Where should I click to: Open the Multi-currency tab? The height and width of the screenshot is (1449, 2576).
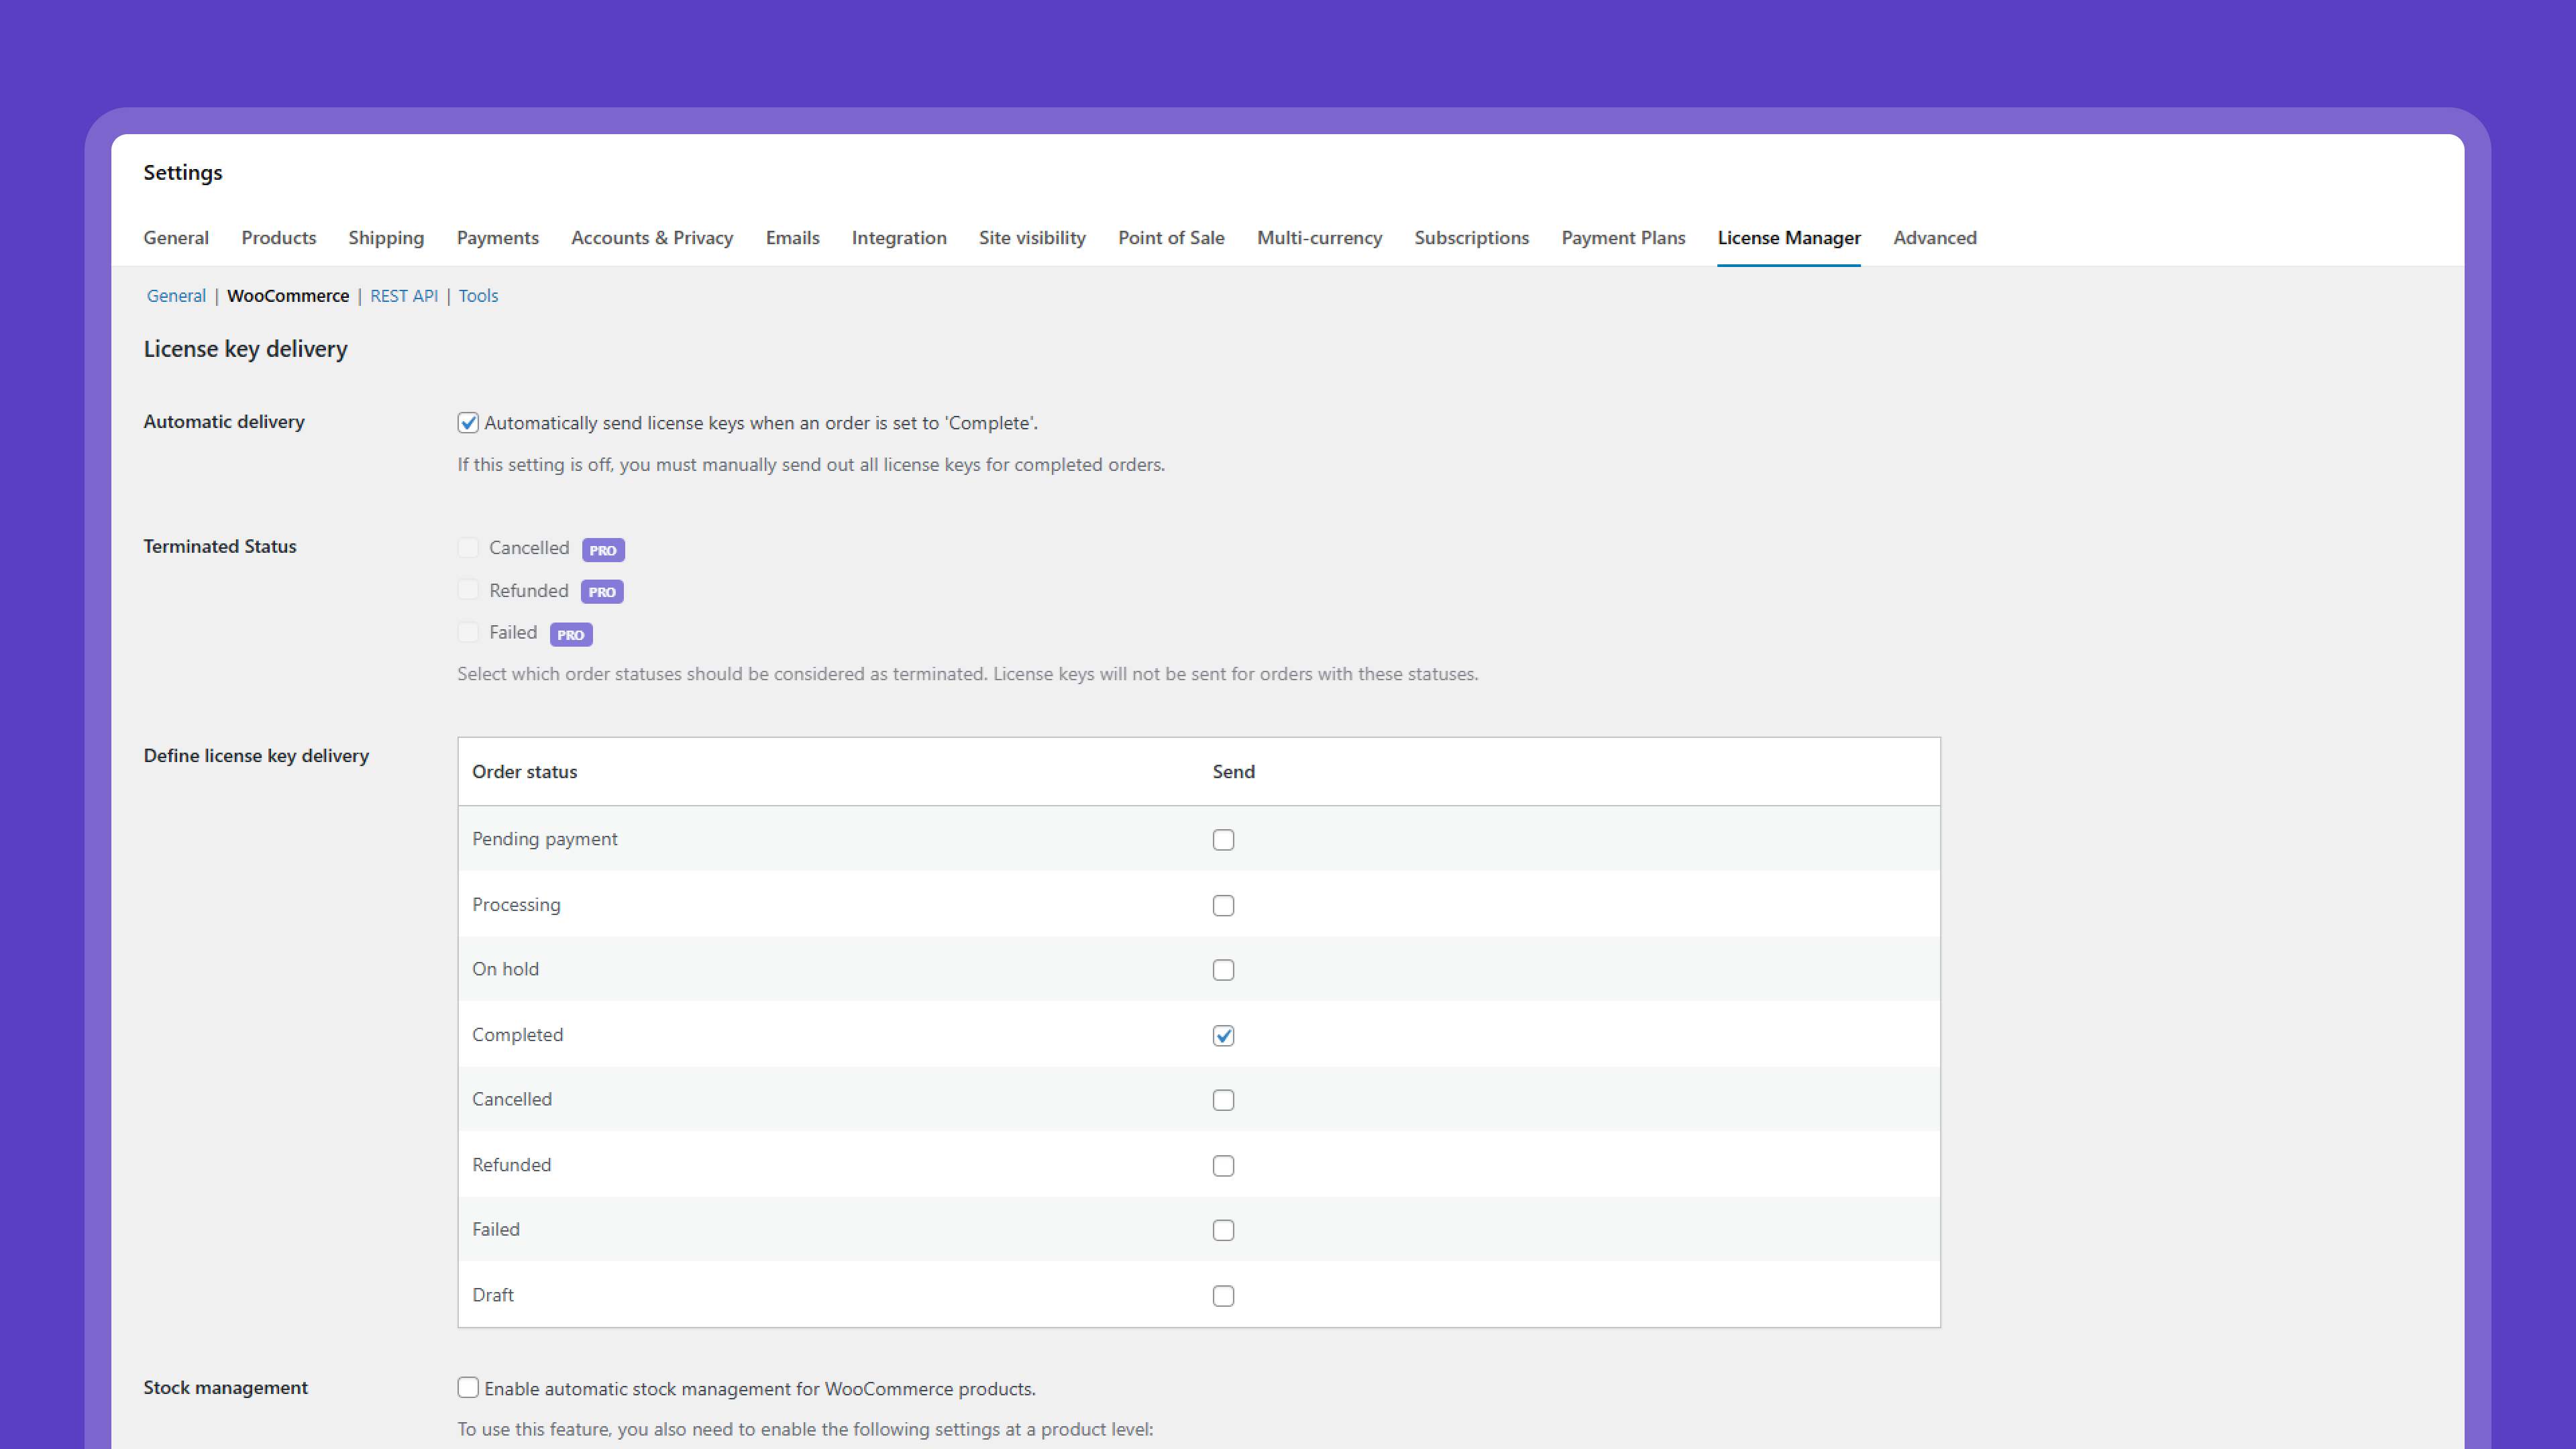(x=1319, y=238)
